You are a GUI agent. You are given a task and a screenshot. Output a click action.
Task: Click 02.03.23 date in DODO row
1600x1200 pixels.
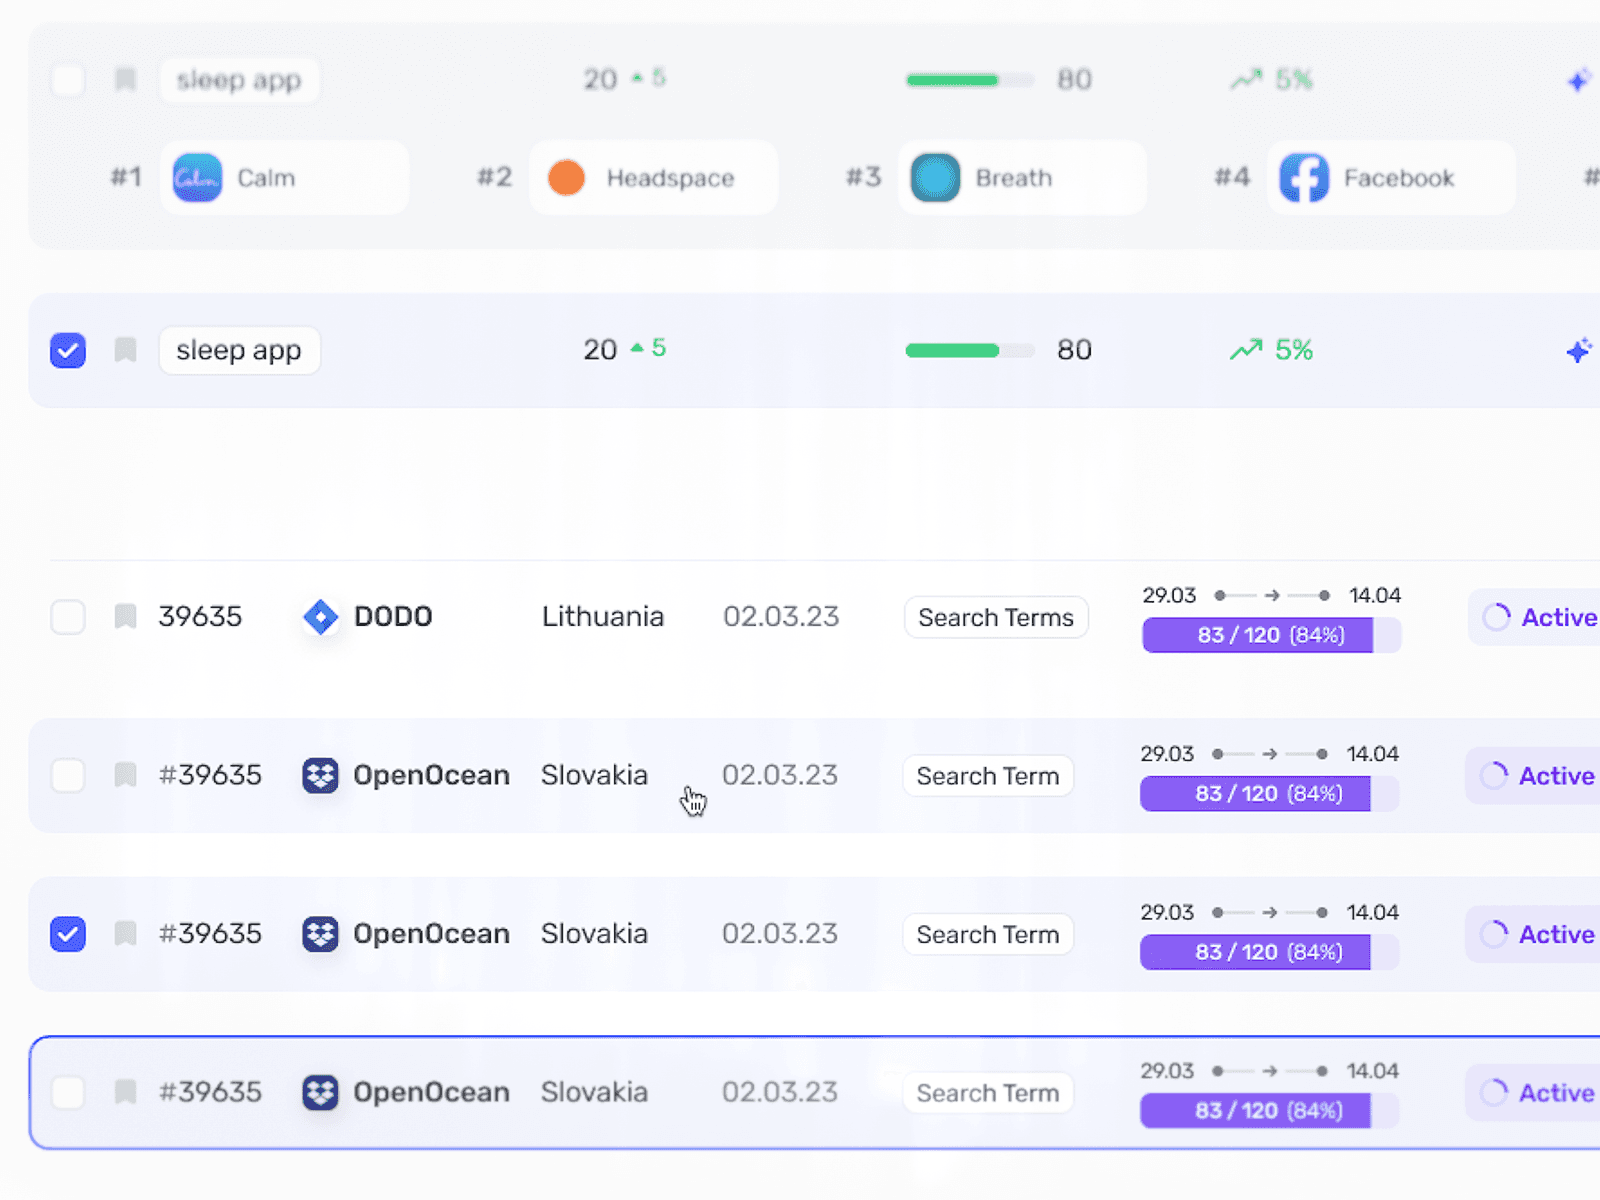point(781,617)
